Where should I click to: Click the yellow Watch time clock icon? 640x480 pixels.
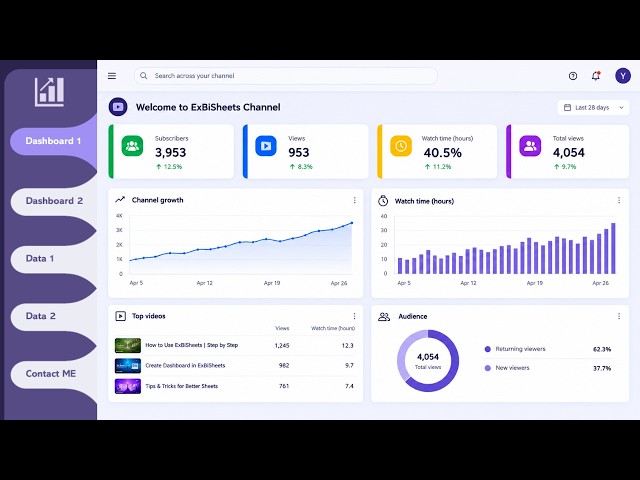pyautogui.click(x=401, y=146)
